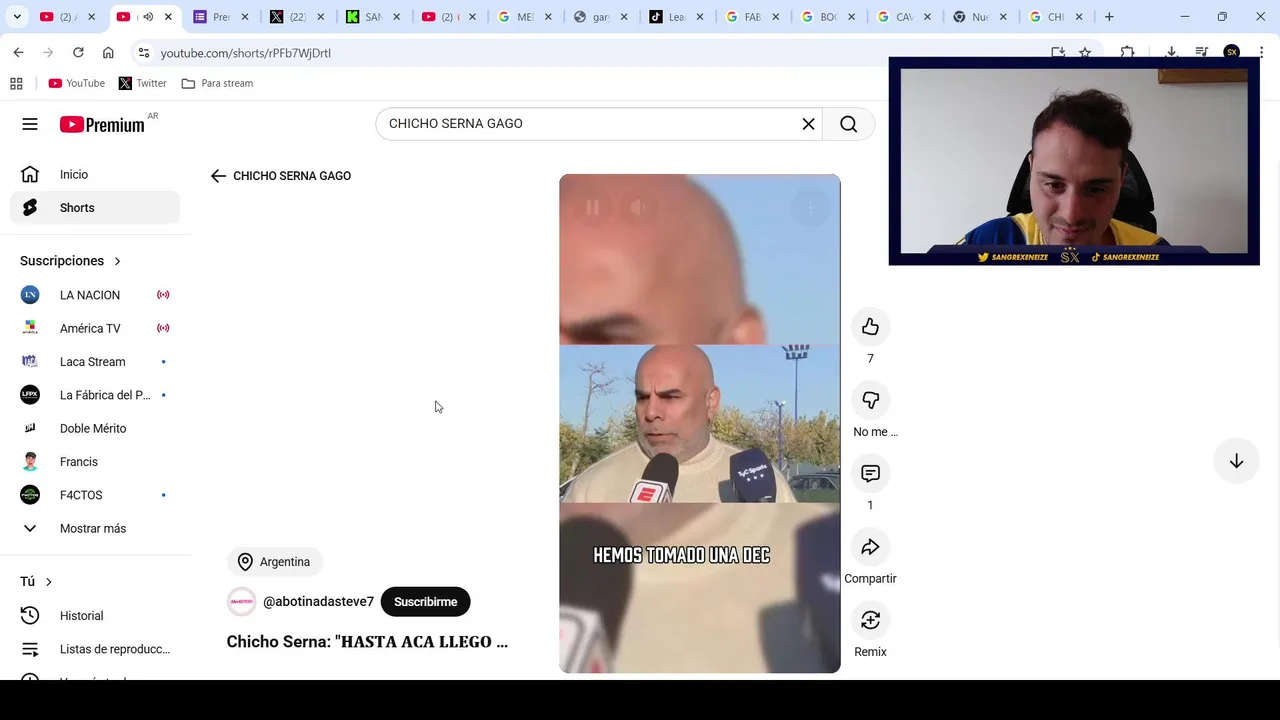Open the comments on the short

[x=870, y=473]
